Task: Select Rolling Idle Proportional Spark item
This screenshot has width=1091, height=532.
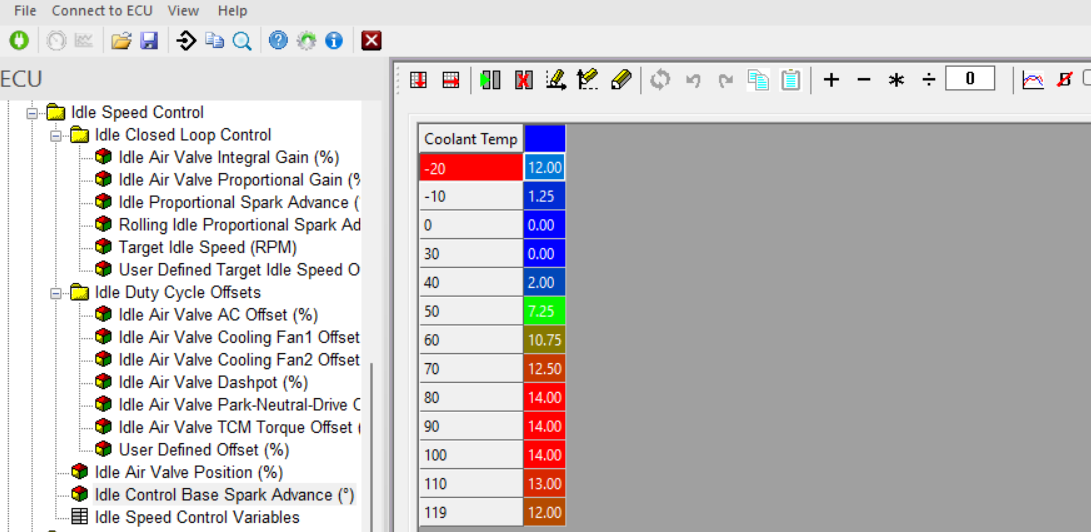Action: [239, 225]
